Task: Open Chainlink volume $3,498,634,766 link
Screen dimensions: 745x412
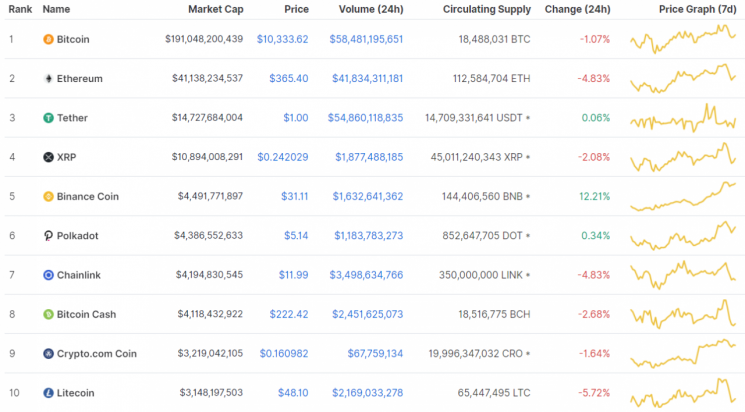Action: (x=366, y=275)
